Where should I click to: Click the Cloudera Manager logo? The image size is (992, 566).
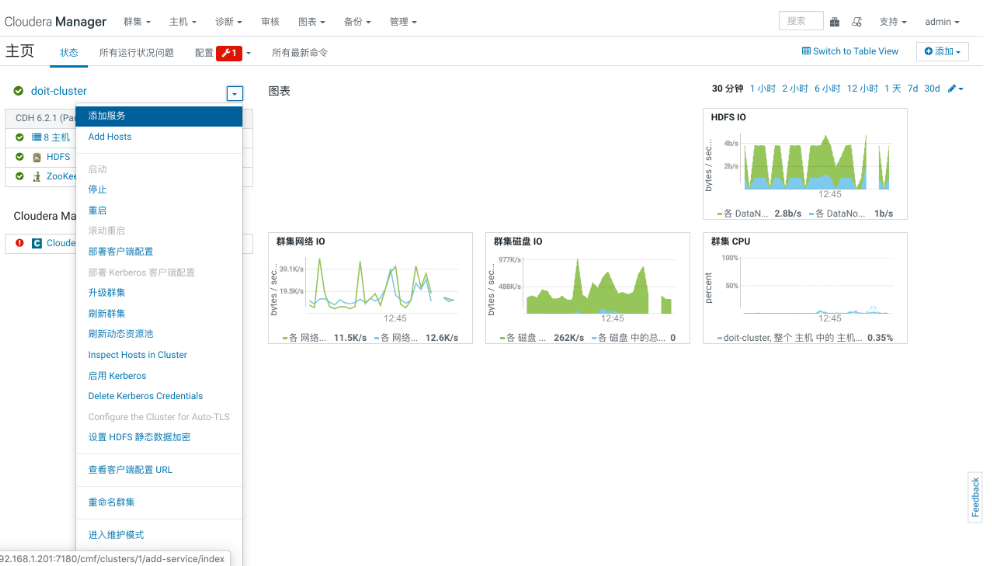[x=55, y=22]
